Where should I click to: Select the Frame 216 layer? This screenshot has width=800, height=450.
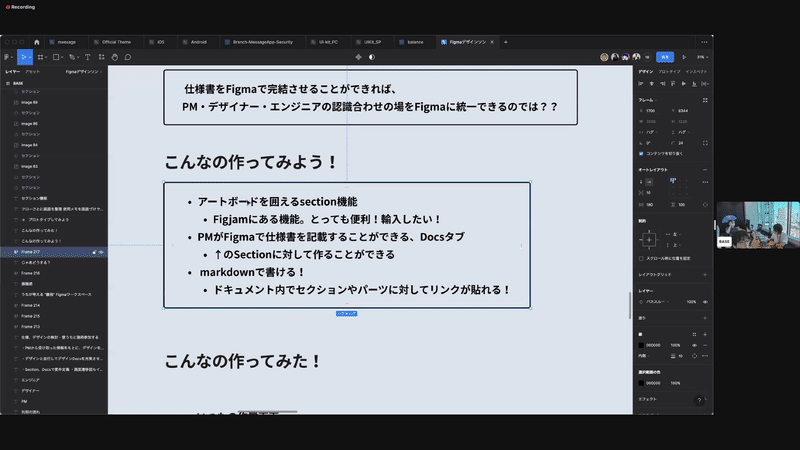pyautogui.click(x=31, y=273)
